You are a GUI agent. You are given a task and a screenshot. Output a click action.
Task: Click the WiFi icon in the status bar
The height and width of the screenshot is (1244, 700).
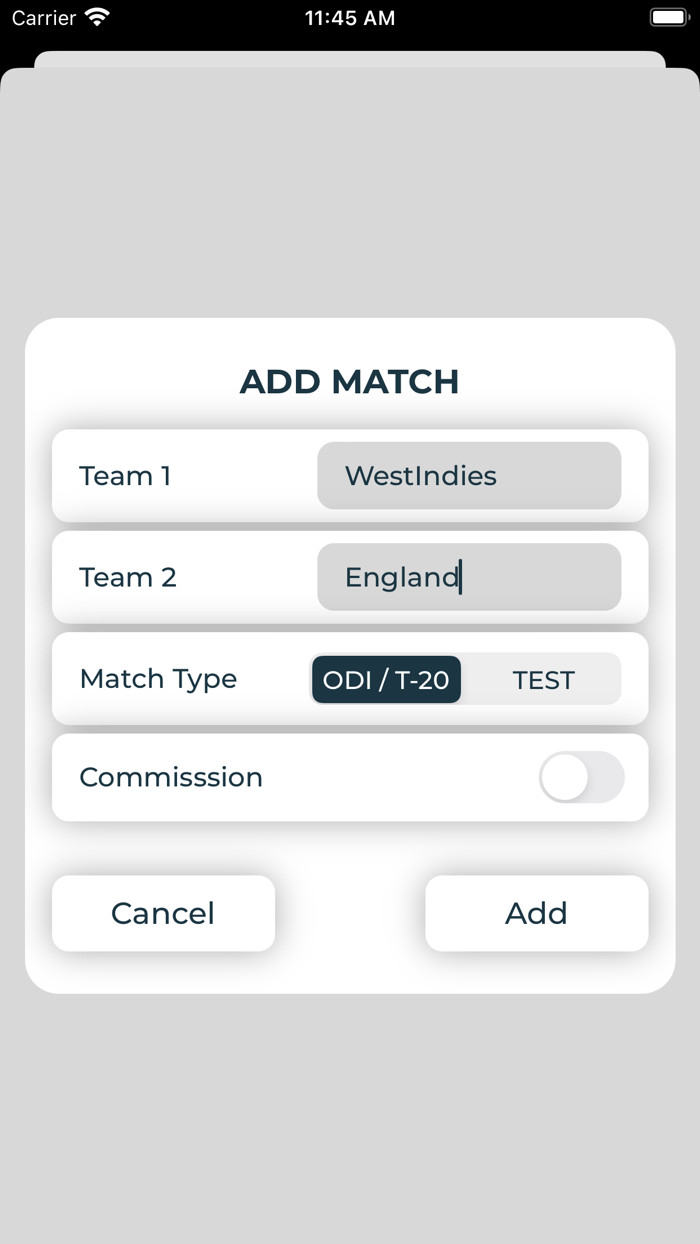pyautogui.click(x=97, y=17)
